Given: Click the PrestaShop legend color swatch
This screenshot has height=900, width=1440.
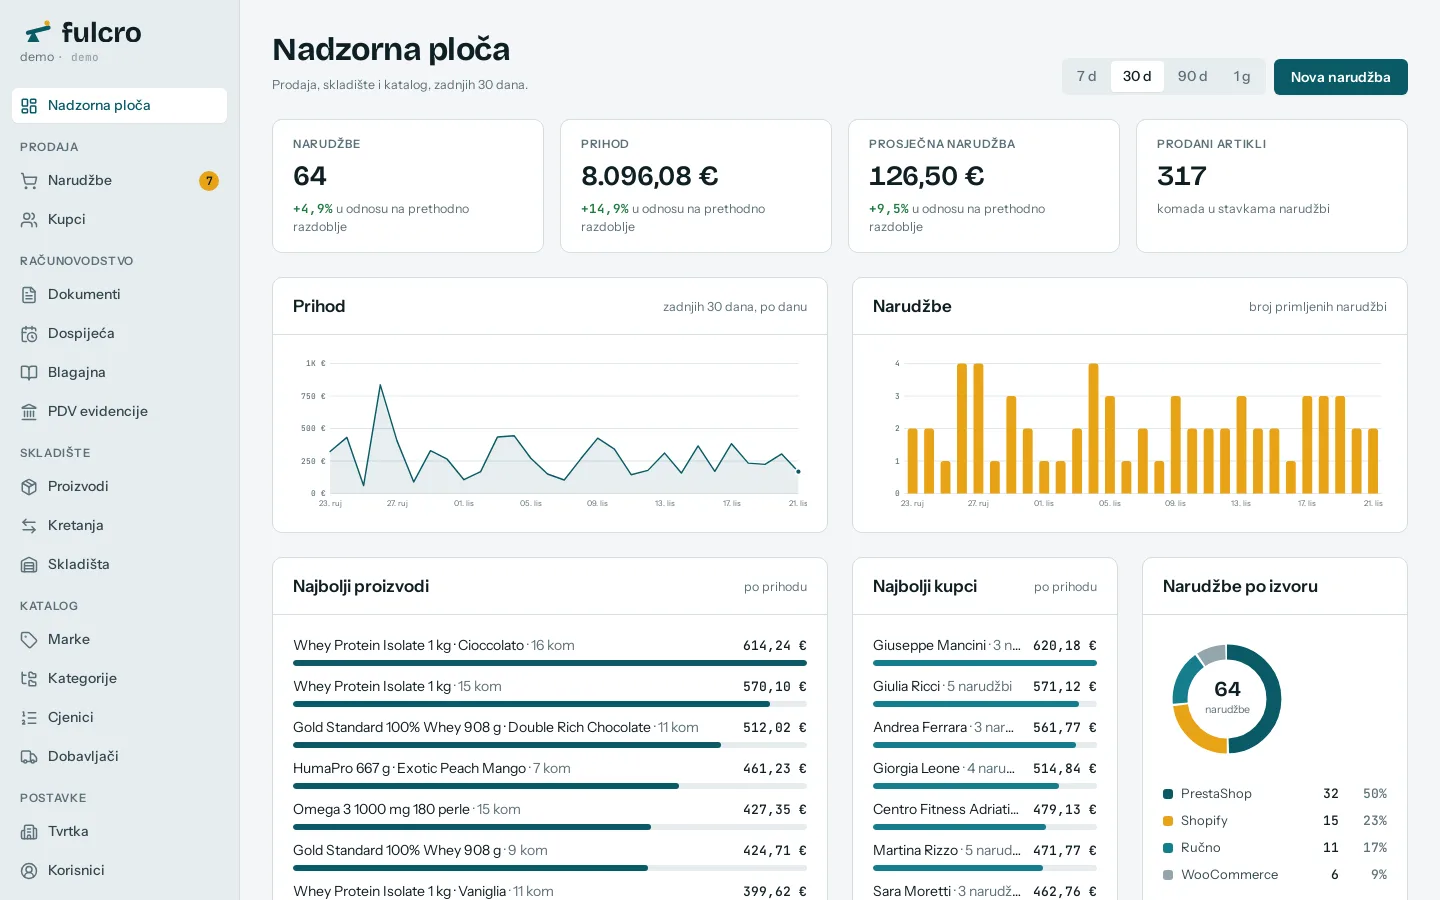Looking at the screenshot, I should coord(1168,794).
